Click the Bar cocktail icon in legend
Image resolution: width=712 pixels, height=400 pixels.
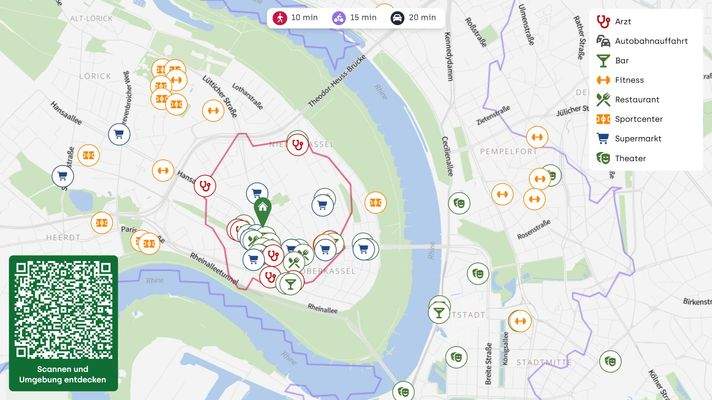[603, 60]
